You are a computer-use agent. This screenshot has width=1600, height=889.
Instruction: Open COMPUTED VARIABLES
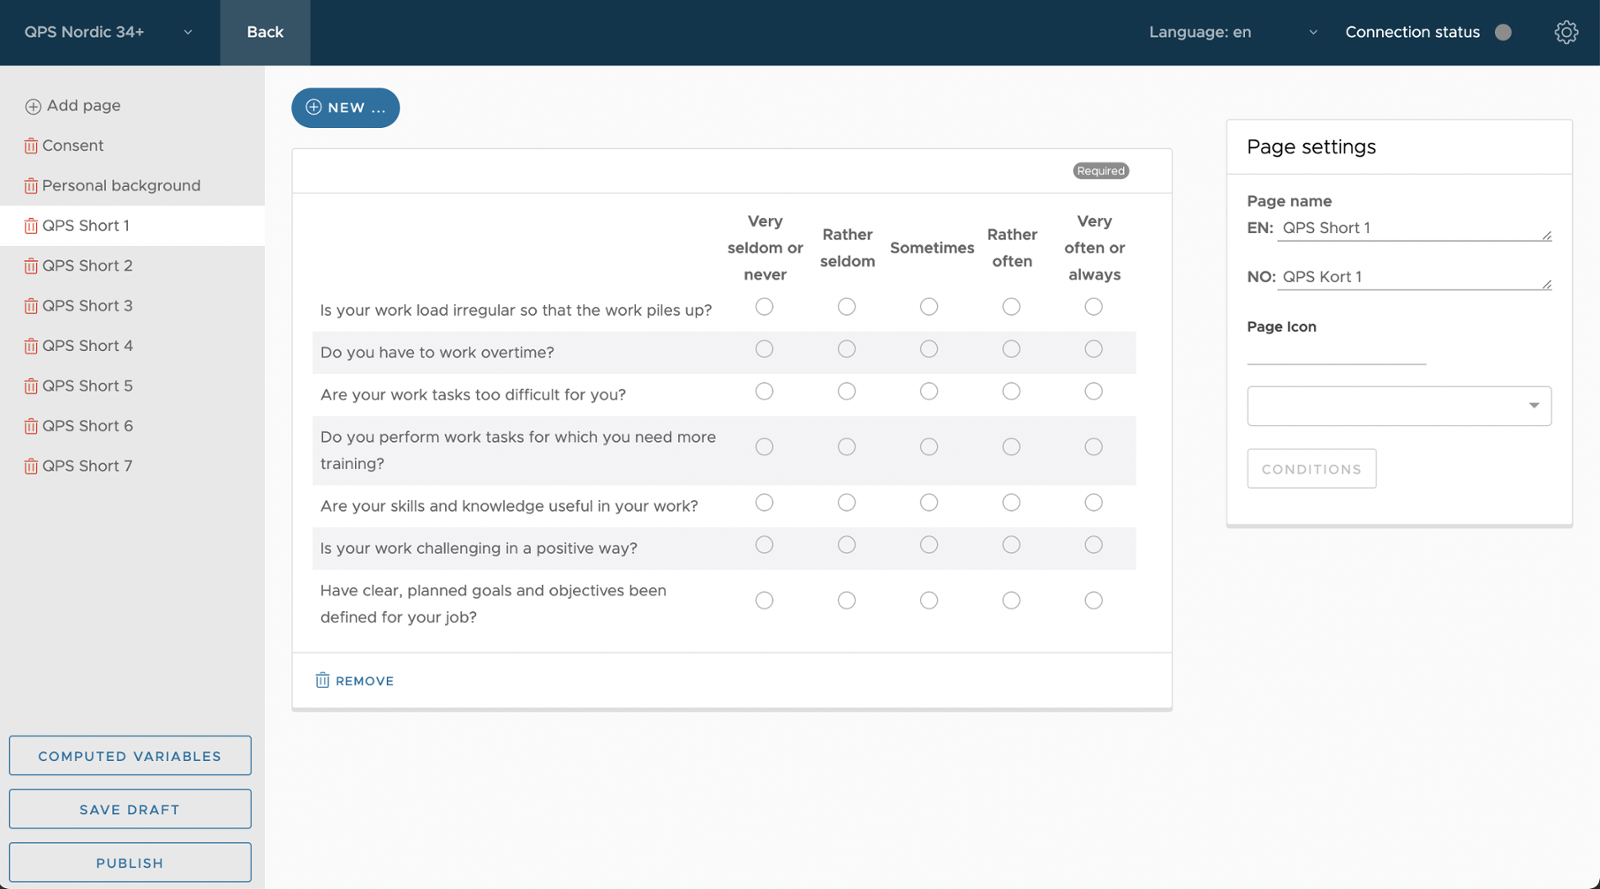click(x=130, y=756)
